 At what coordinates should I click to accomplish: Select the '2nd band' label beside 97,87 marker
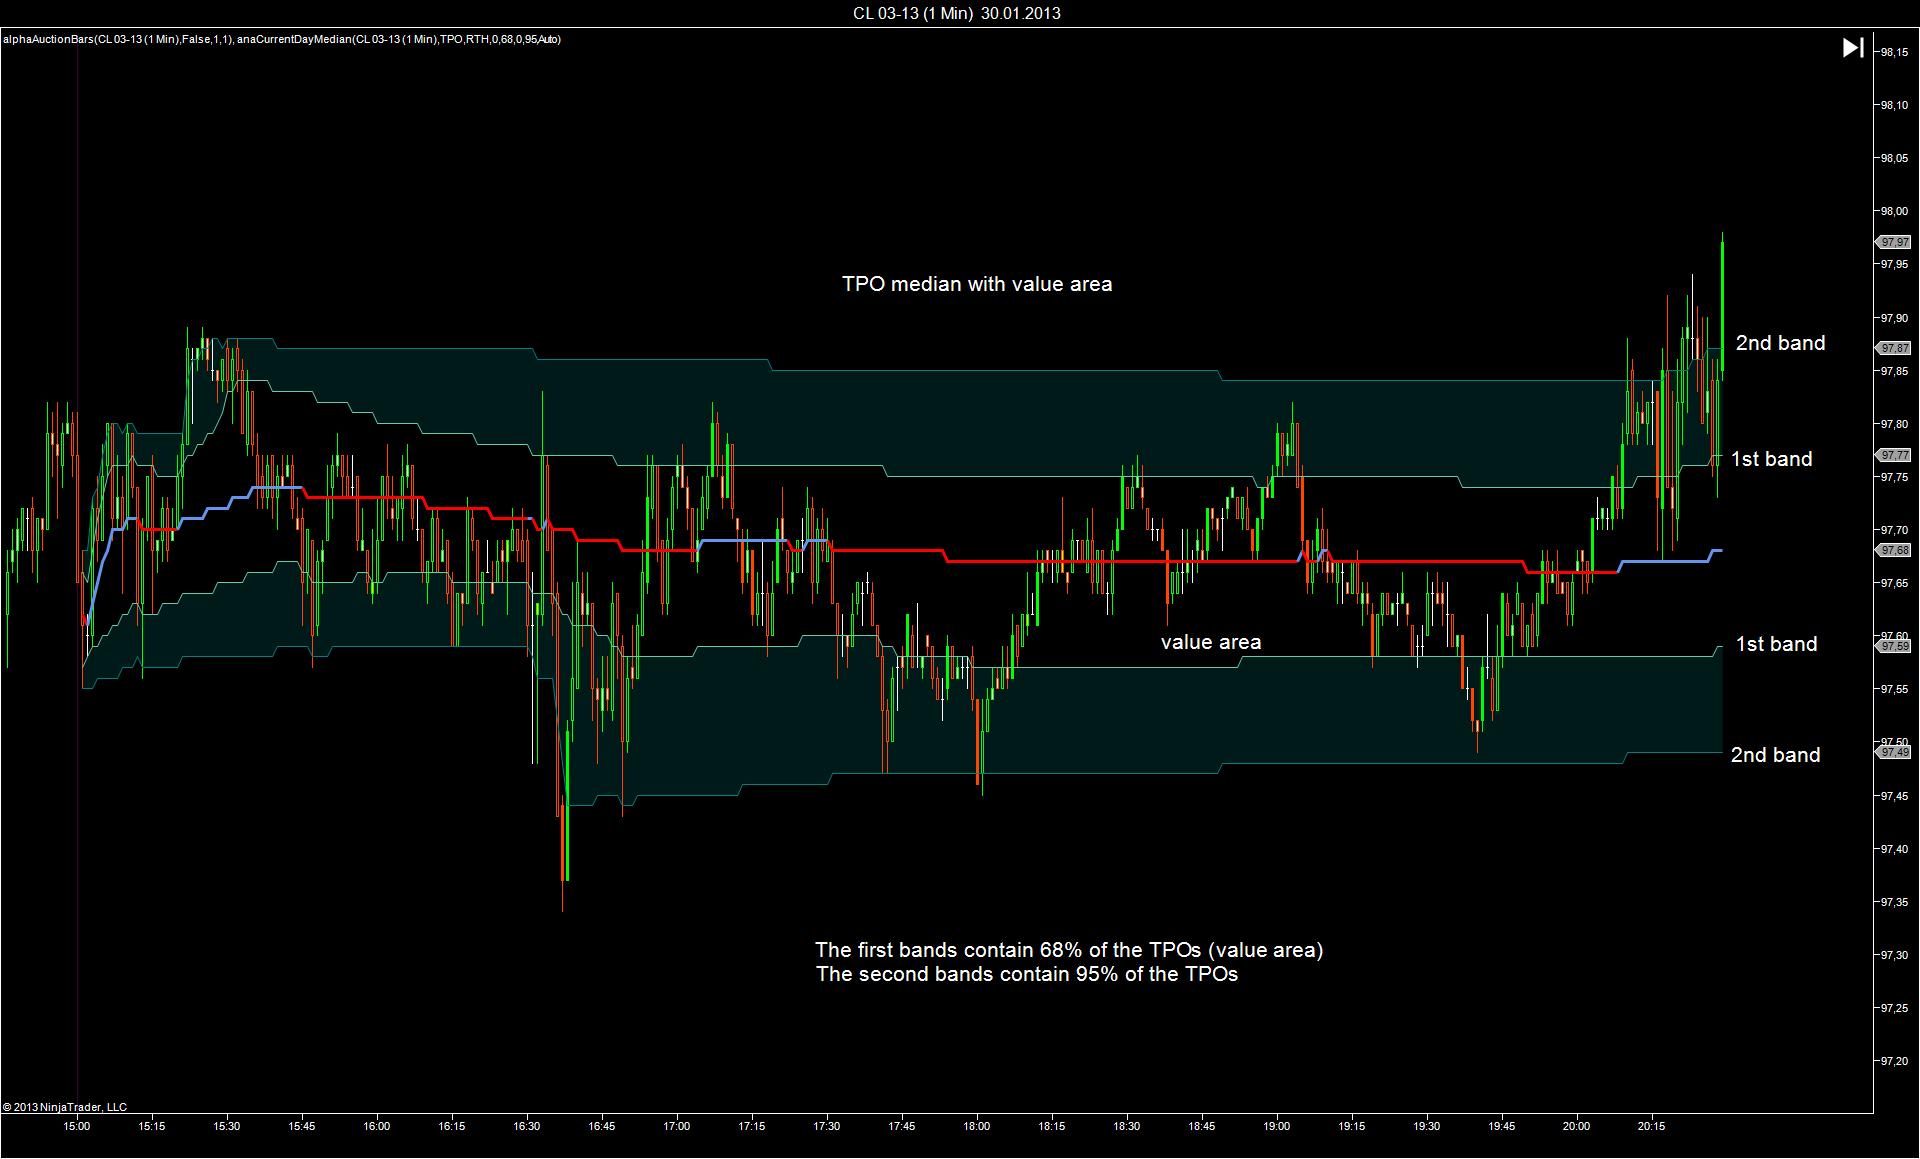(1780, 343)
